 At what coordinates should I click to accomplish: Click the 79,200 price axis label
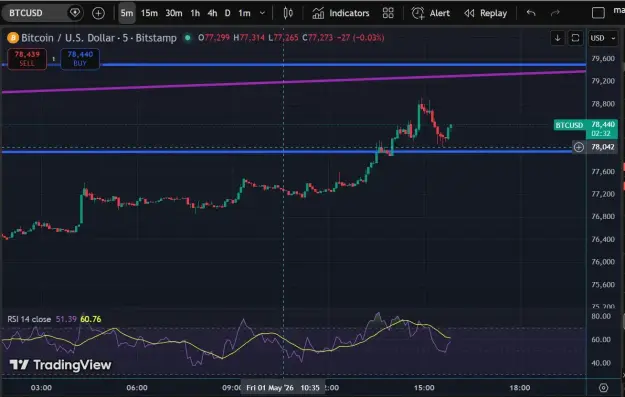603,81
